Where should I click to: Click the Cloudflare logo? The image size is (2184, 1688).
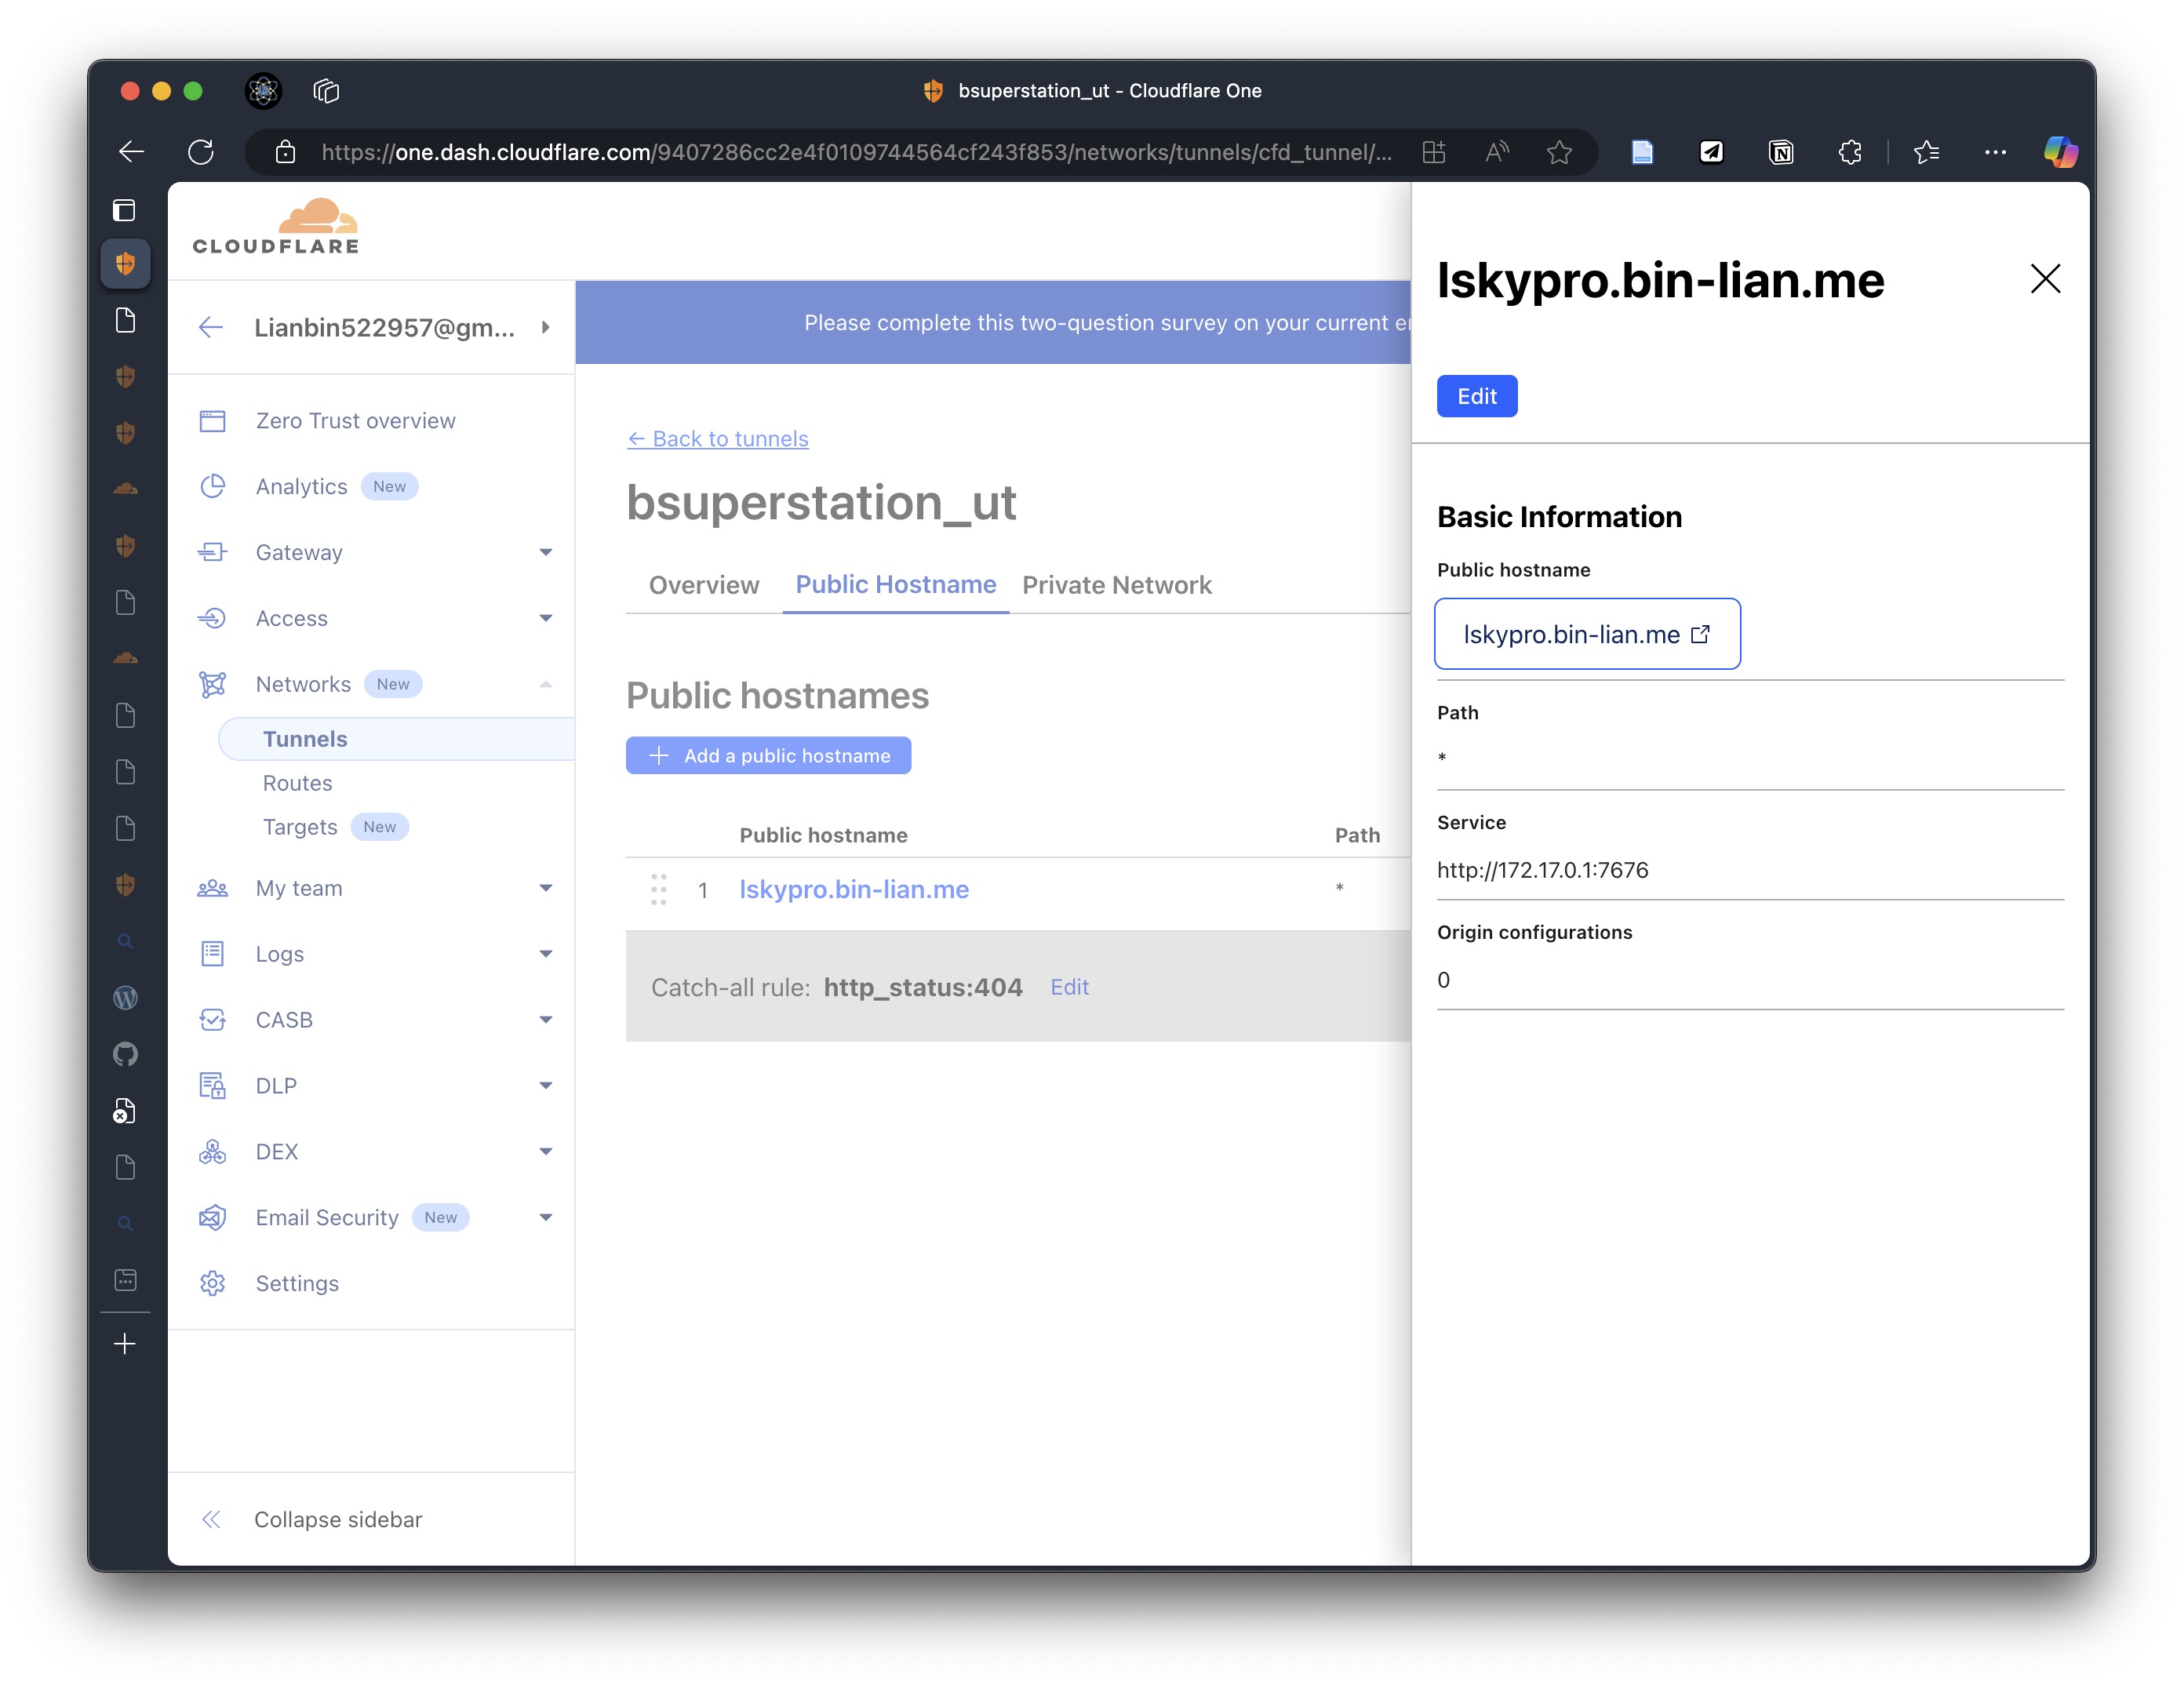[276, 228]
